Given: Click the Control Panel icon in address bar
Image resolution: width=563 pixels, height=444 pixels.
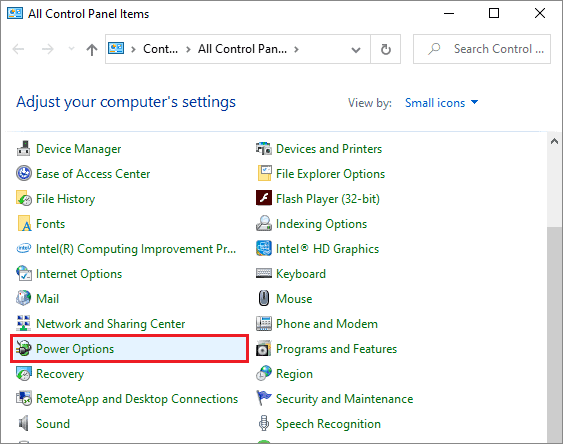Looking at the screenshot, I should [x=116, y=48].
